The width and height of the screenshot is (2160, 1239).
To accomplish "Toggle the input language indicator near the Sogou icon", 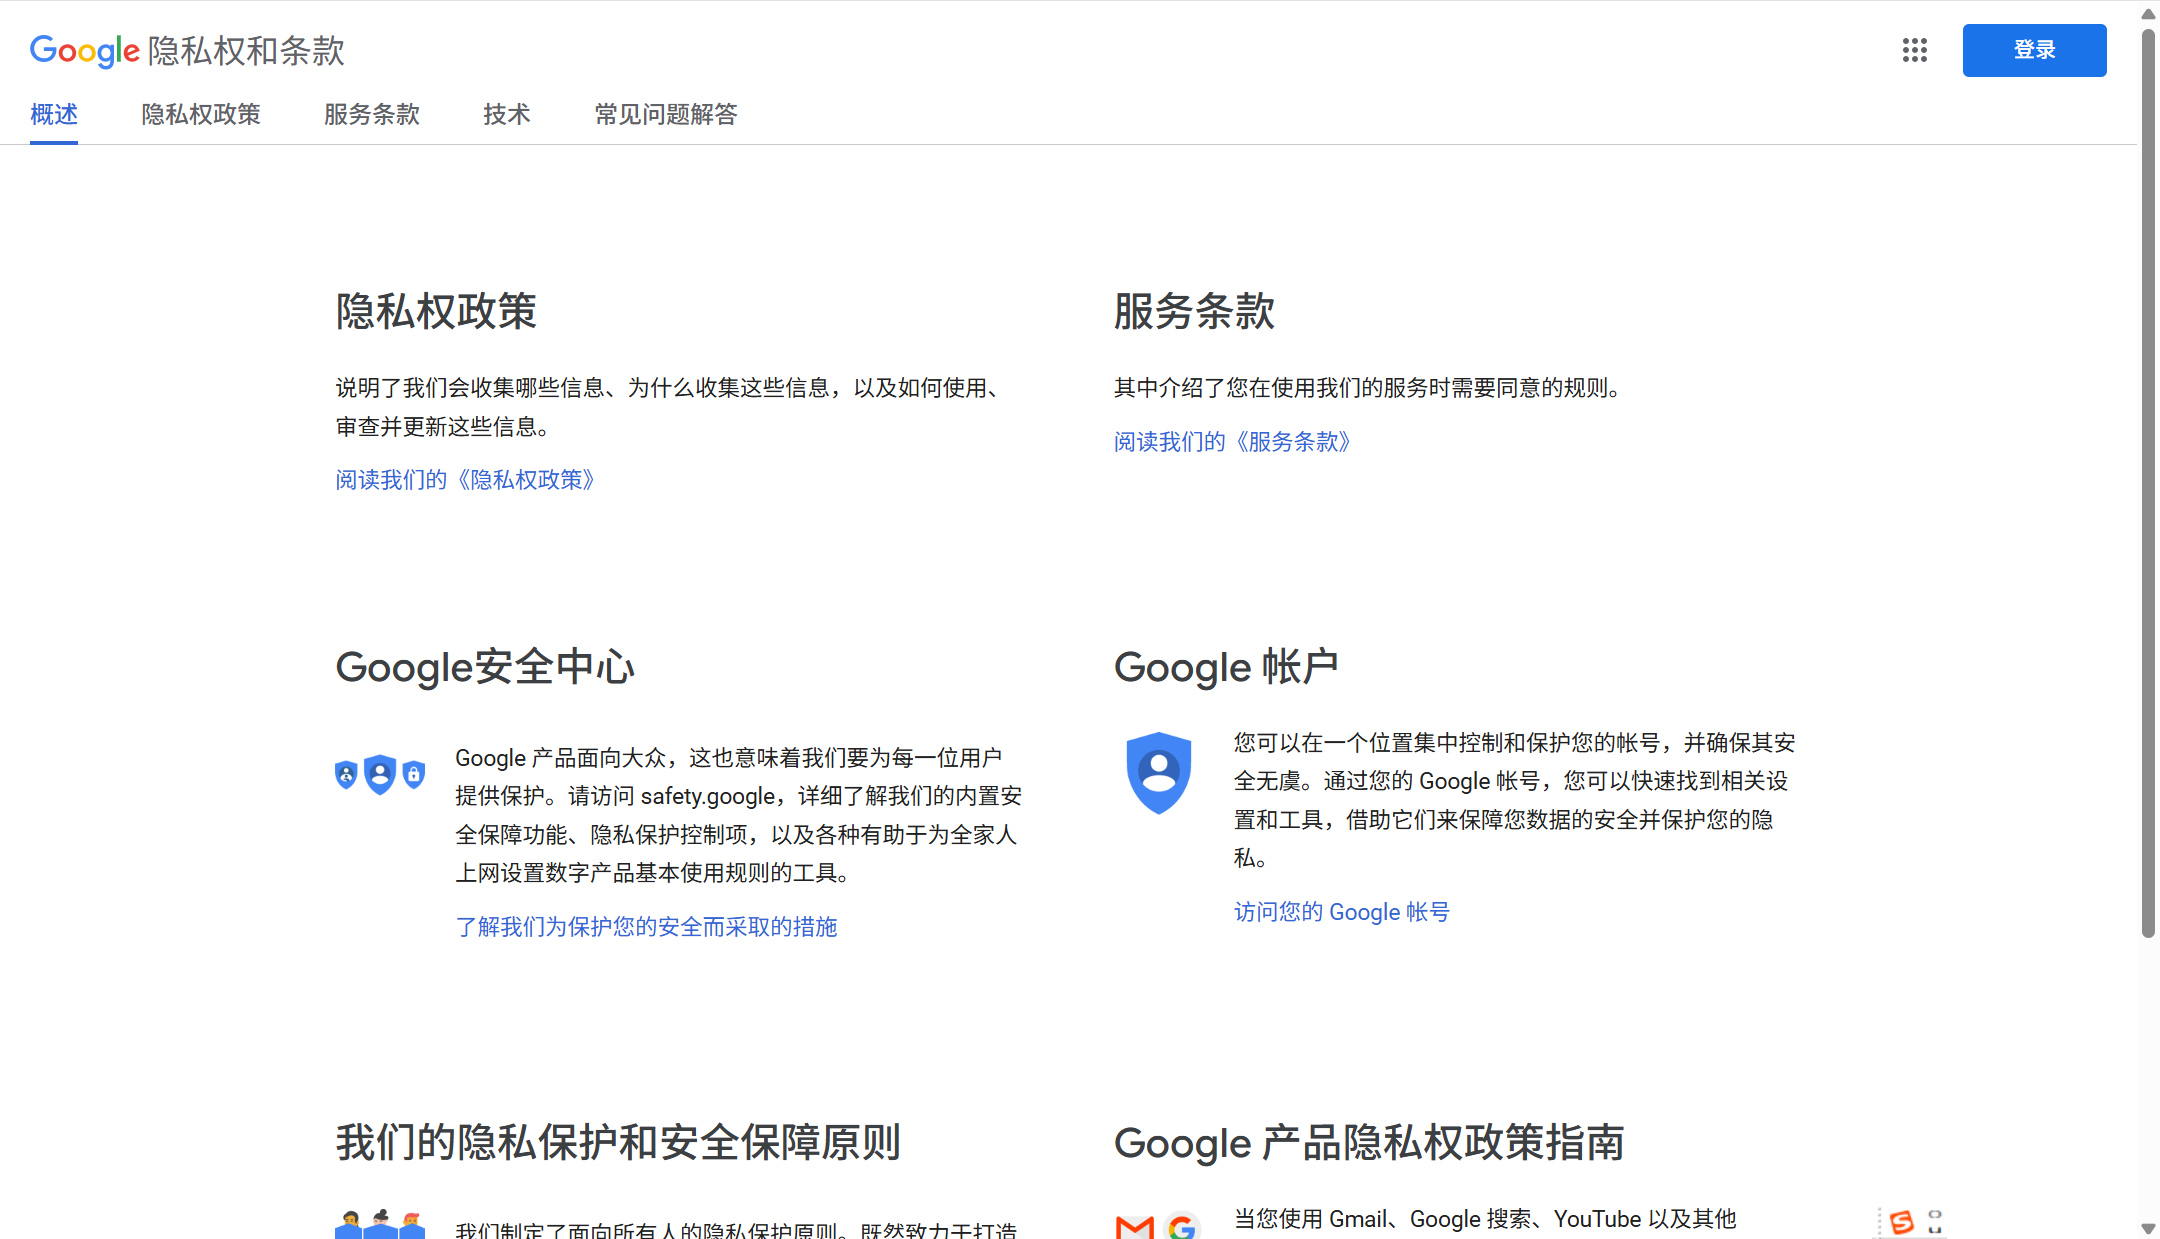I will pos(1936,1222).
